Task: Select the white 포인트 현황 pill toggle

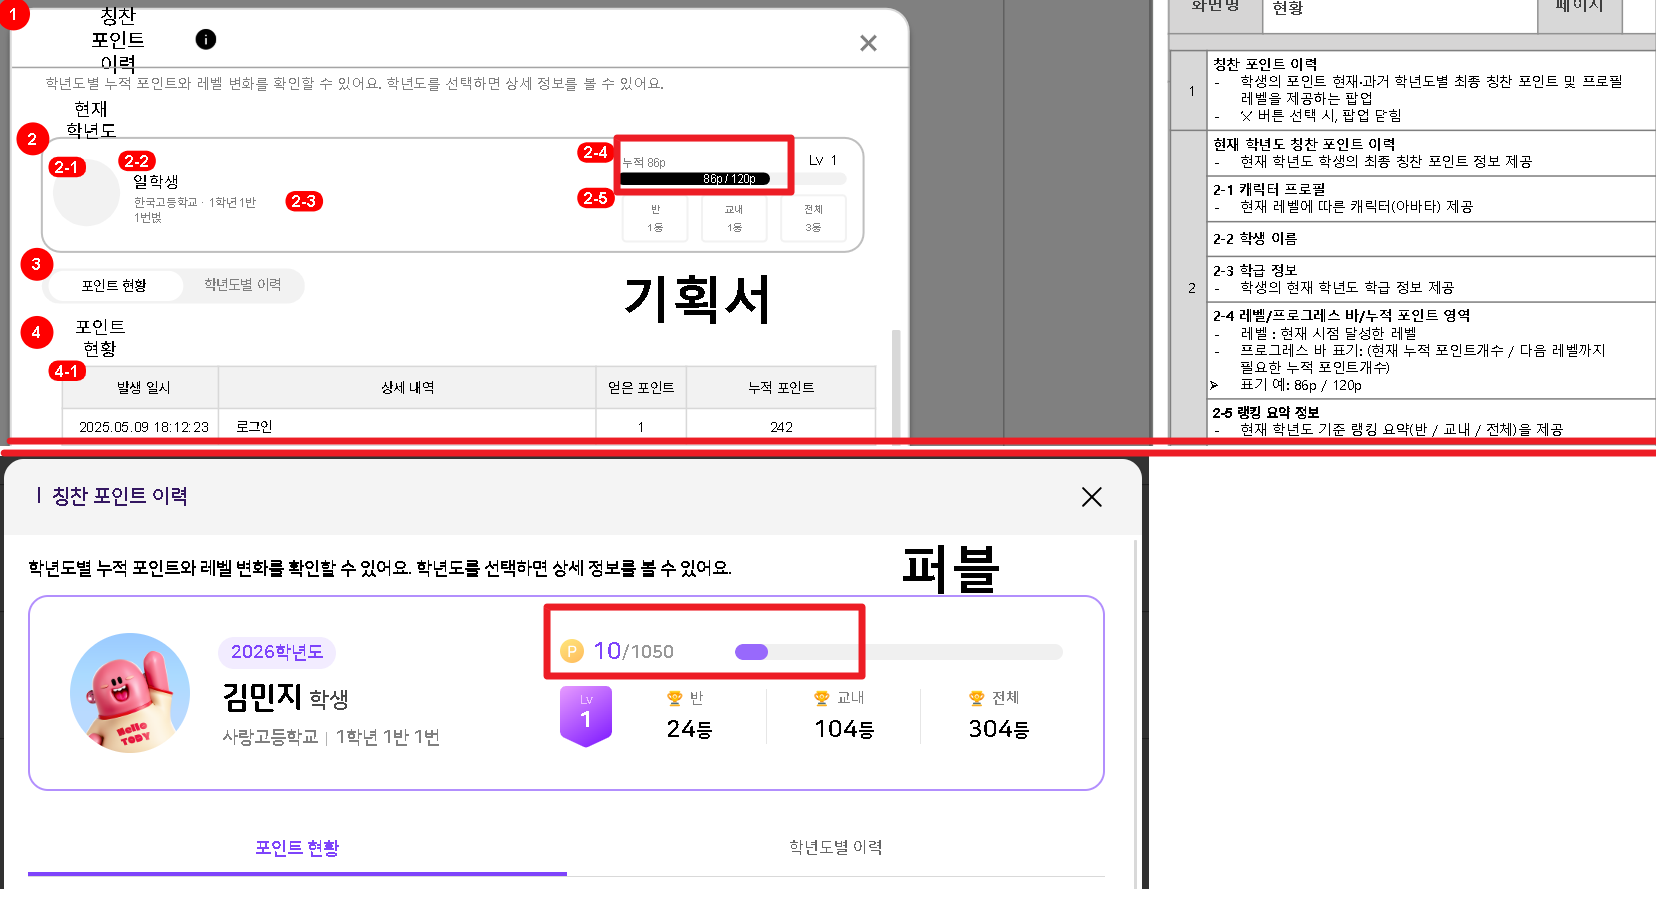Action: pyautogui.click(x=114, y=285)
